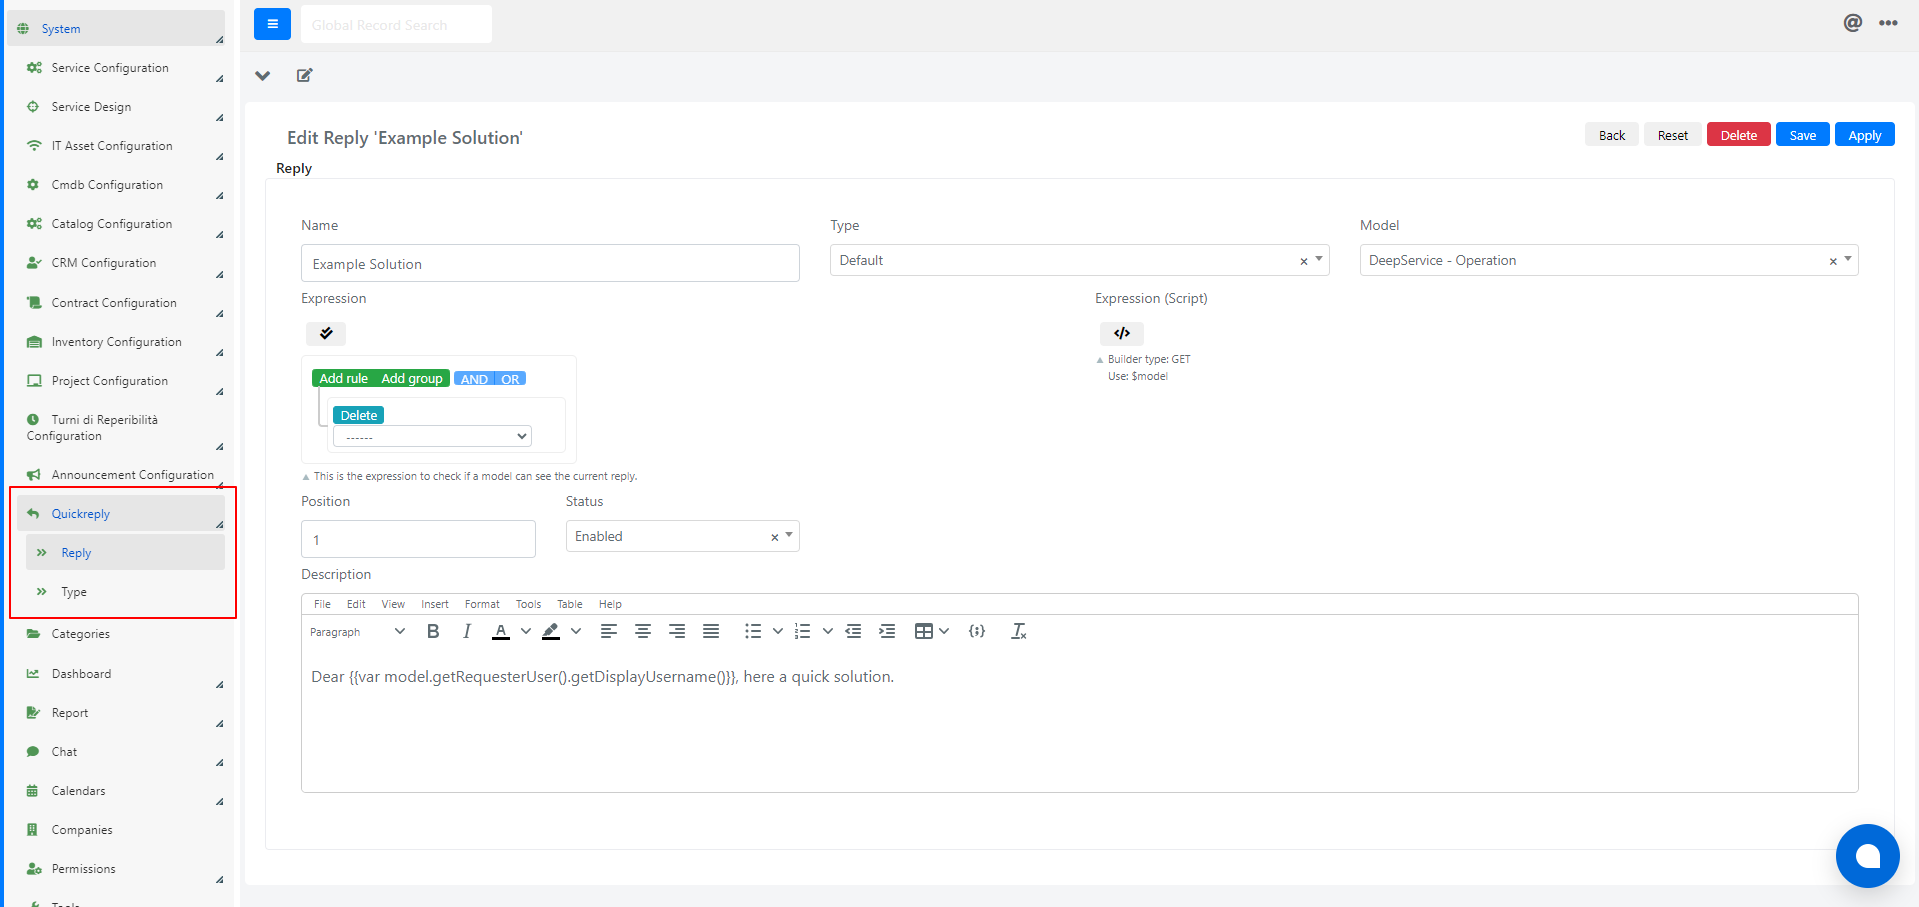Set text color with the underlined A
The width and height of the screenshot is (1919, 907).
pyautogui.click(x=501, y=631)
